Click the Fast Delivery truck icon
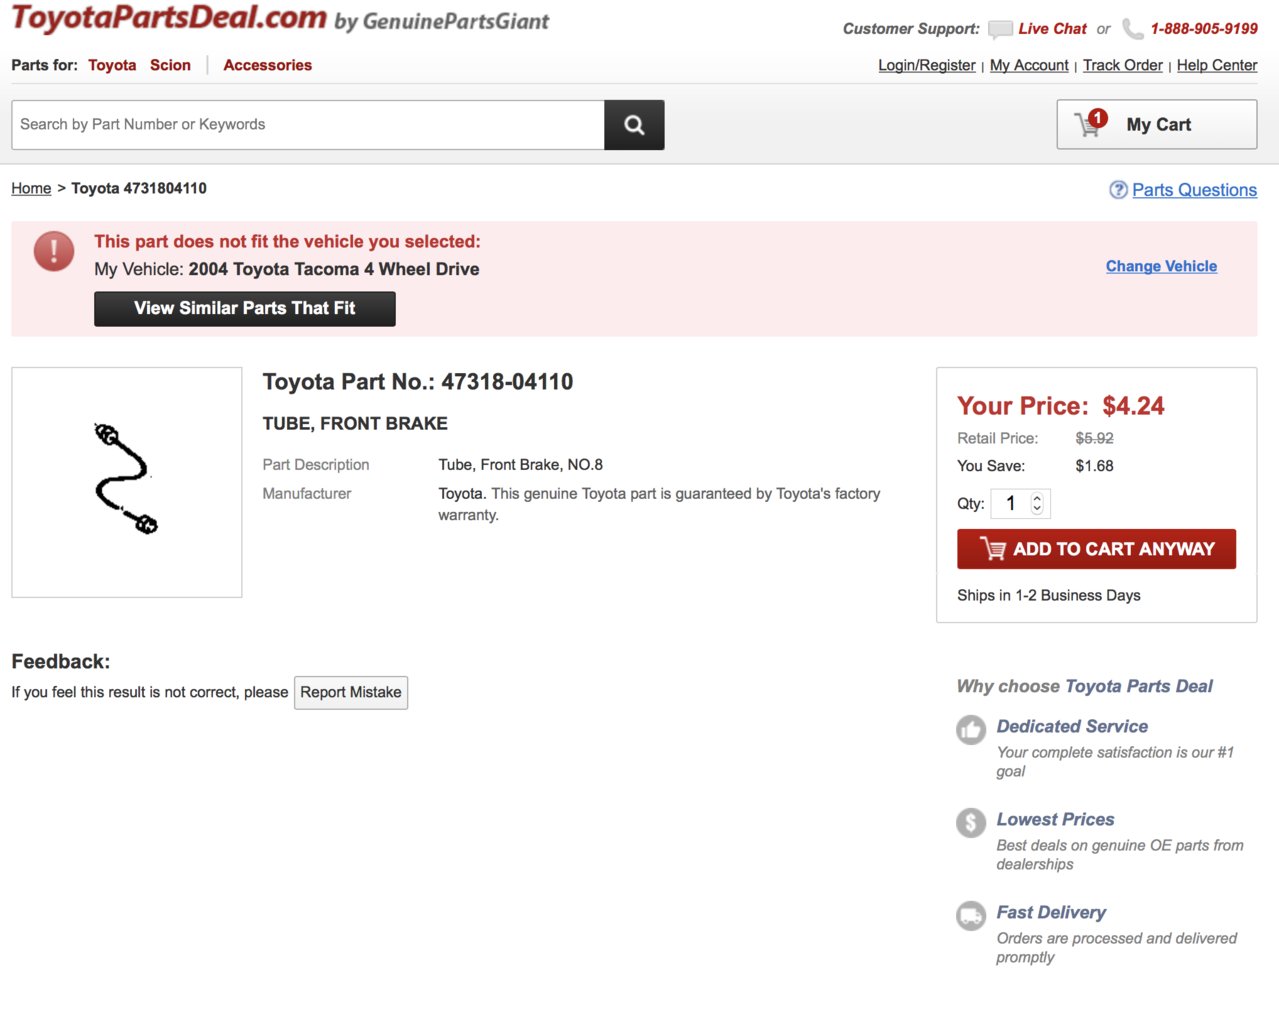The image size is (1279, 1034). [x=971, y=916]
